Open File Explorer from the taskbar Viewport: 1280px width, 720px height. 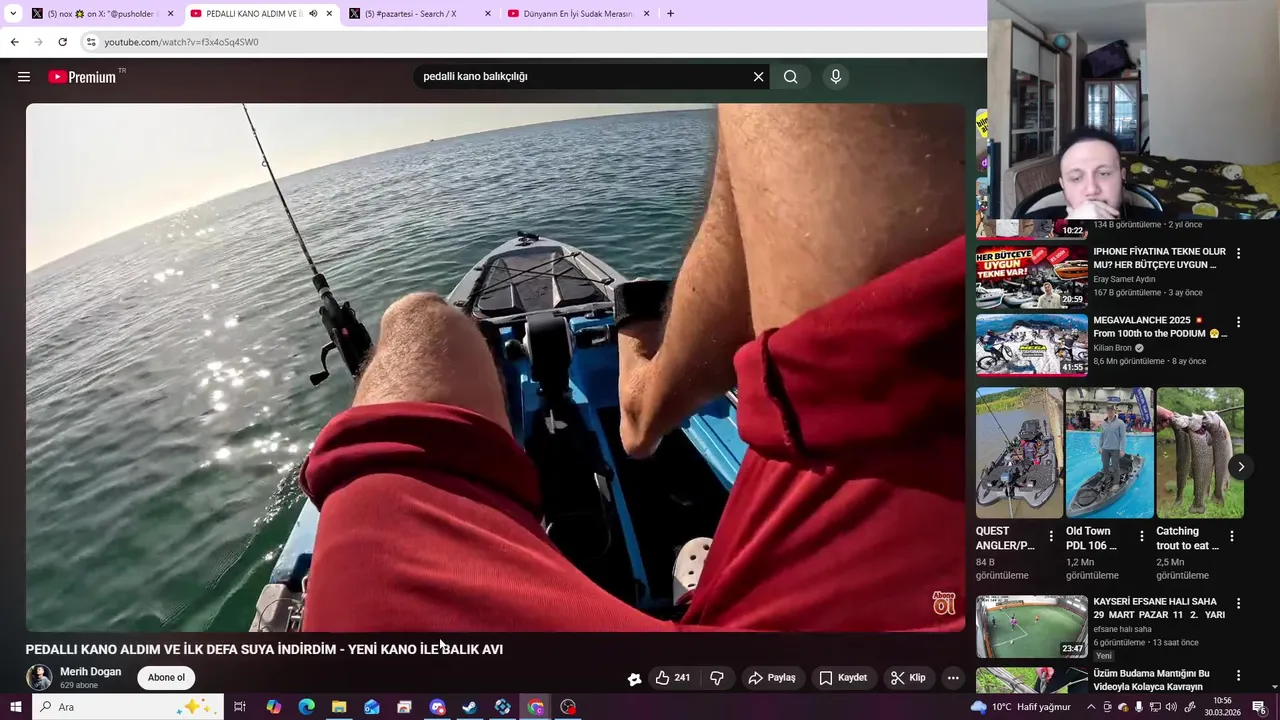[339, 707]
